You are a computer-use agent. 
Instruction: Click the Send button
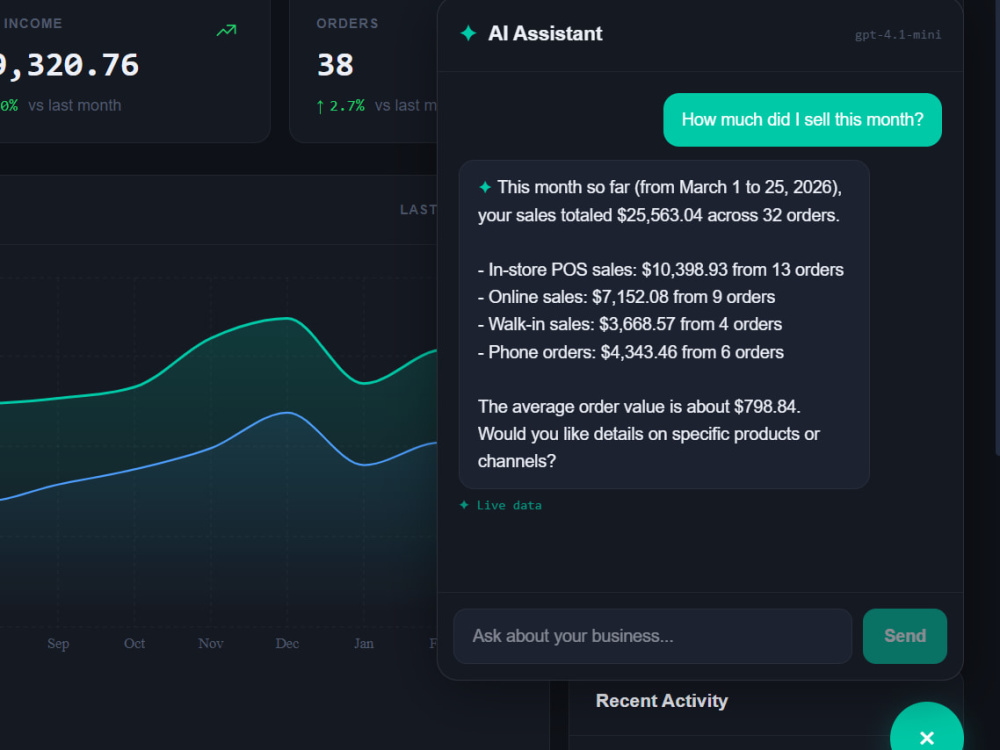point(904,636)
